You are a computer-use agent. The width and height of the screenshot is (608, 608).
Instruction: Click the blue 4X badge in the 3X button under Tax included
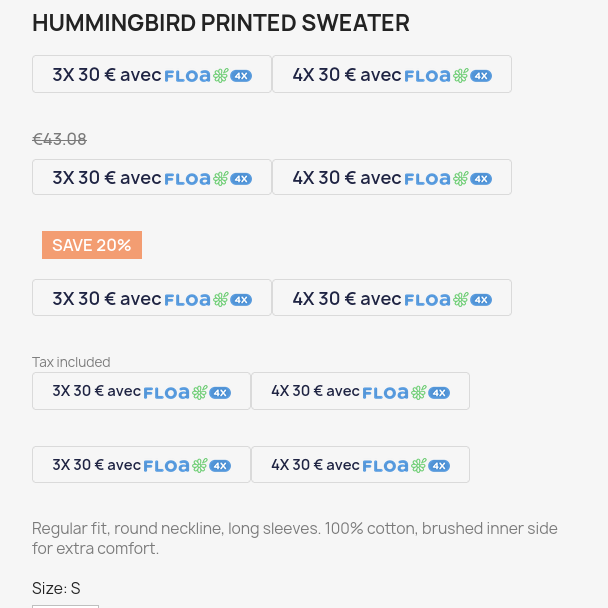[x=220, y=393]
